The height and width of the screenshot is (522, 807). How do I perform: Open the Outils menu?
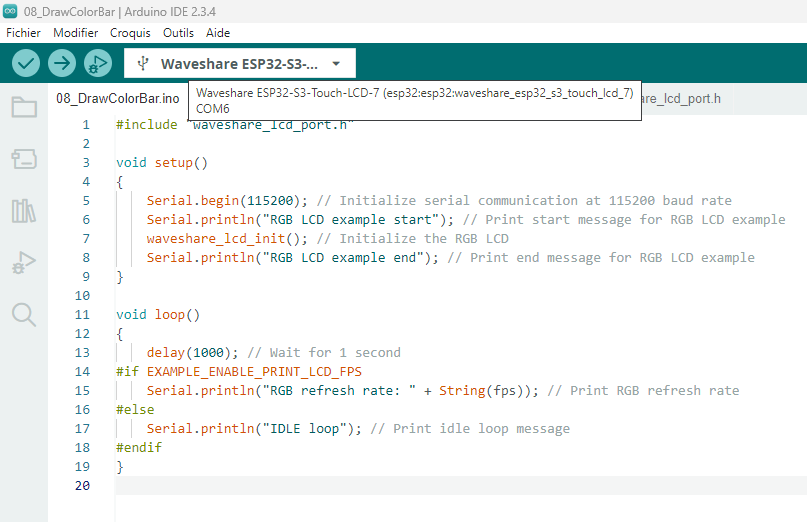tap(178, 33)
